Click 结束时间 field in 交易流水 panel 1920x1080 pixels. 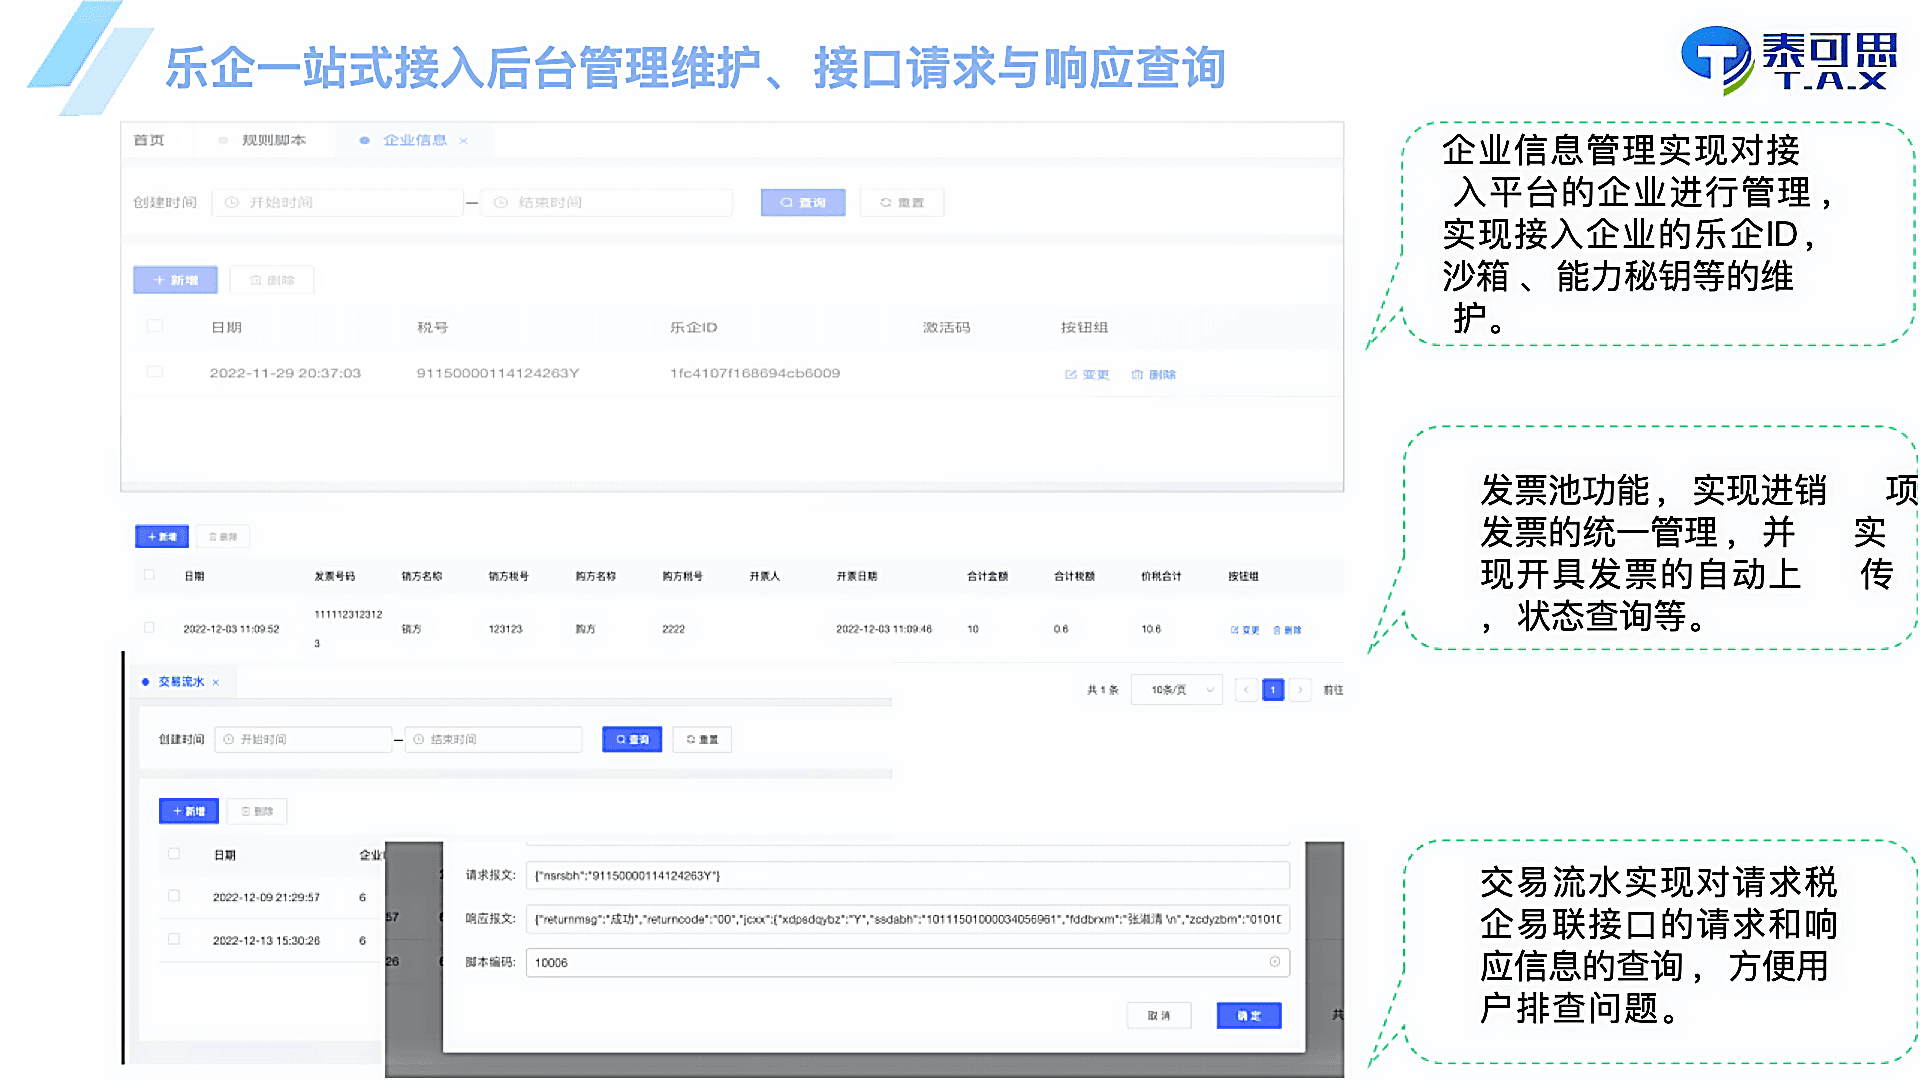coord(493,739)
